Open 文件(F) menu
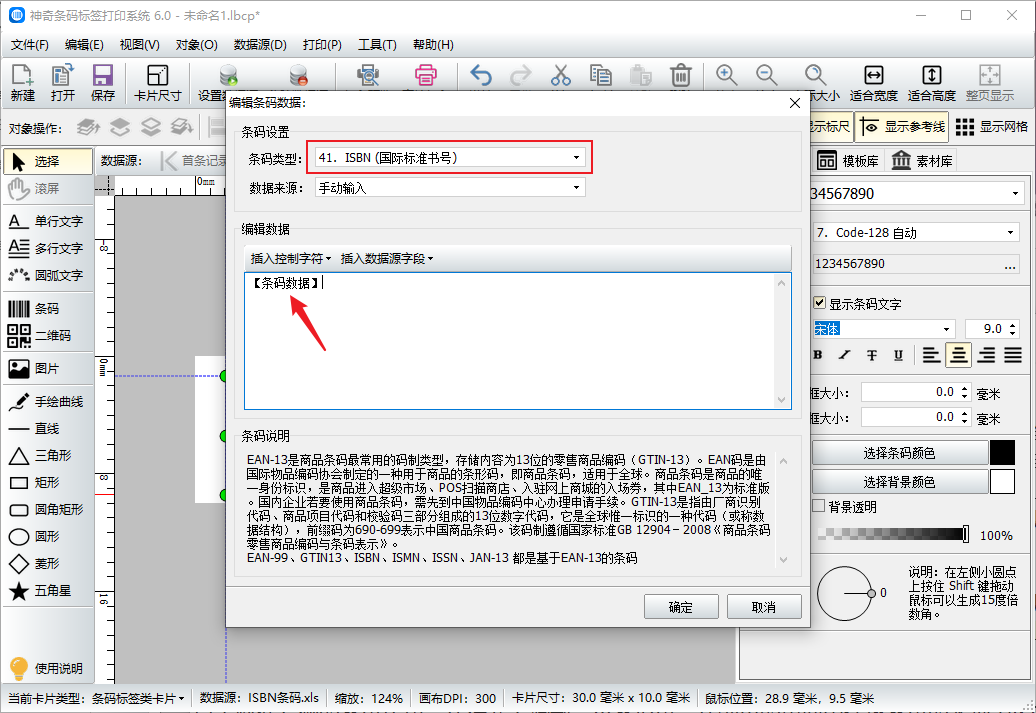Screen dimensions: 1036x713 pyautogui.click(x=30, y=45)
